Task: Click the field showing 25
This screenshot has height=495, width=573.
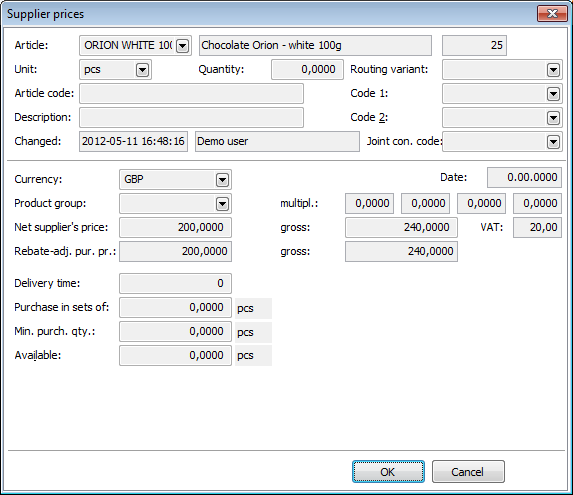Action: (474, 46)
